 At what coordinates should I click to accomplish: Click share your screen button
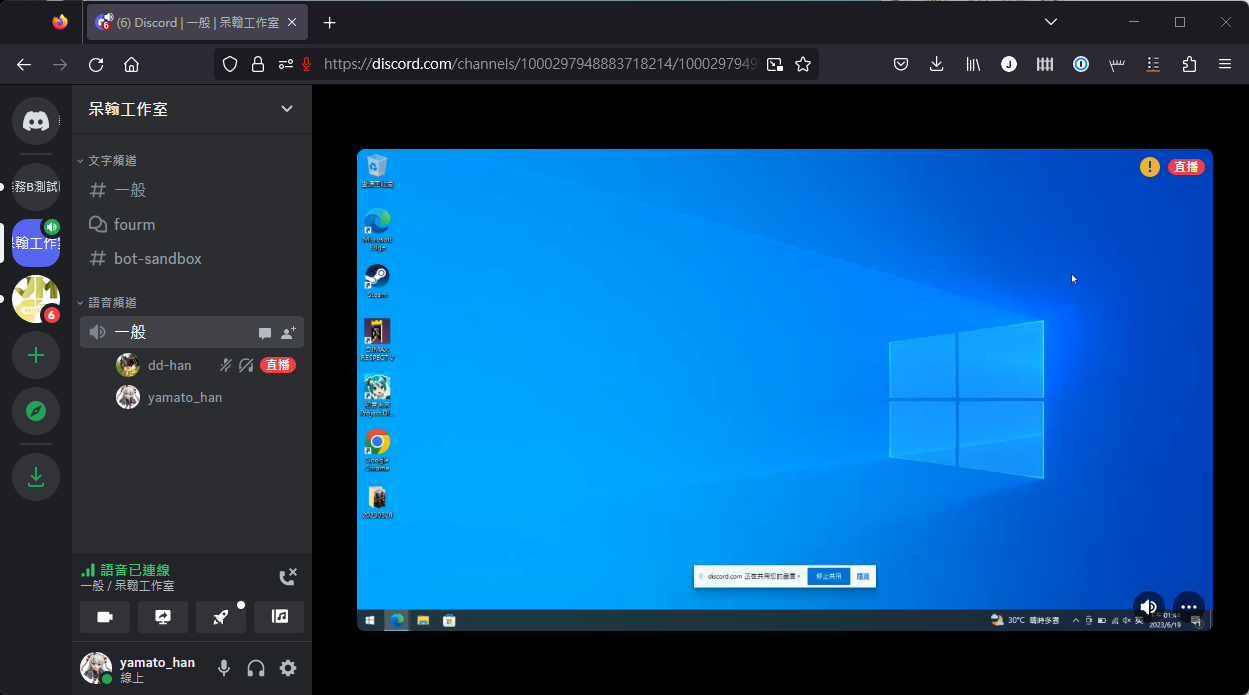(163, 617)
